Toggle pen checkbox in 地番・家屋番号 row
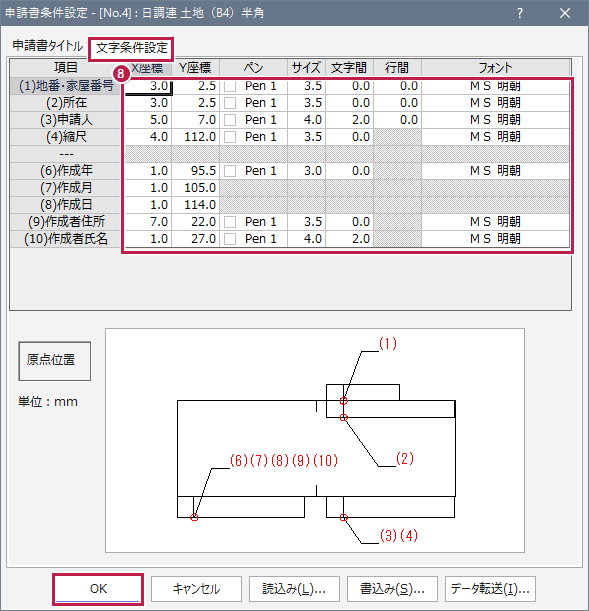This screenshot has width=589, height=611. pos(230,86)
